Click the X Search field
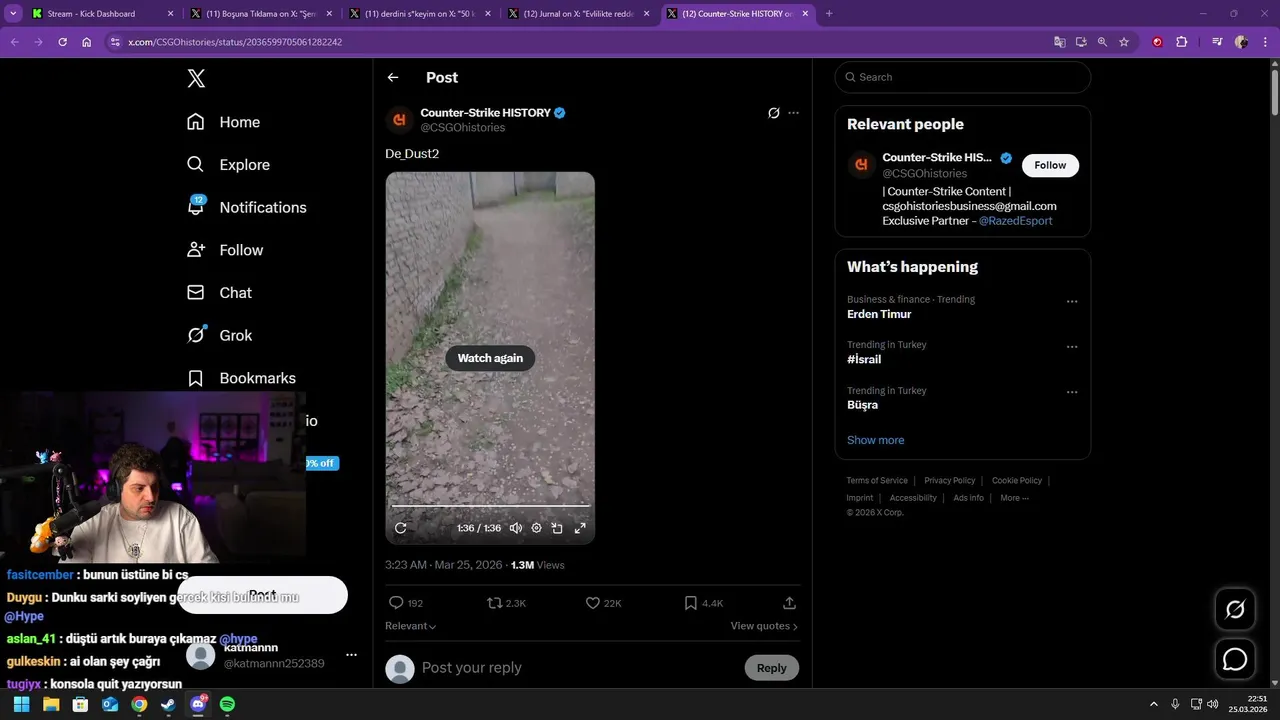The image size is (1280, 720). (x=962, y=77)
